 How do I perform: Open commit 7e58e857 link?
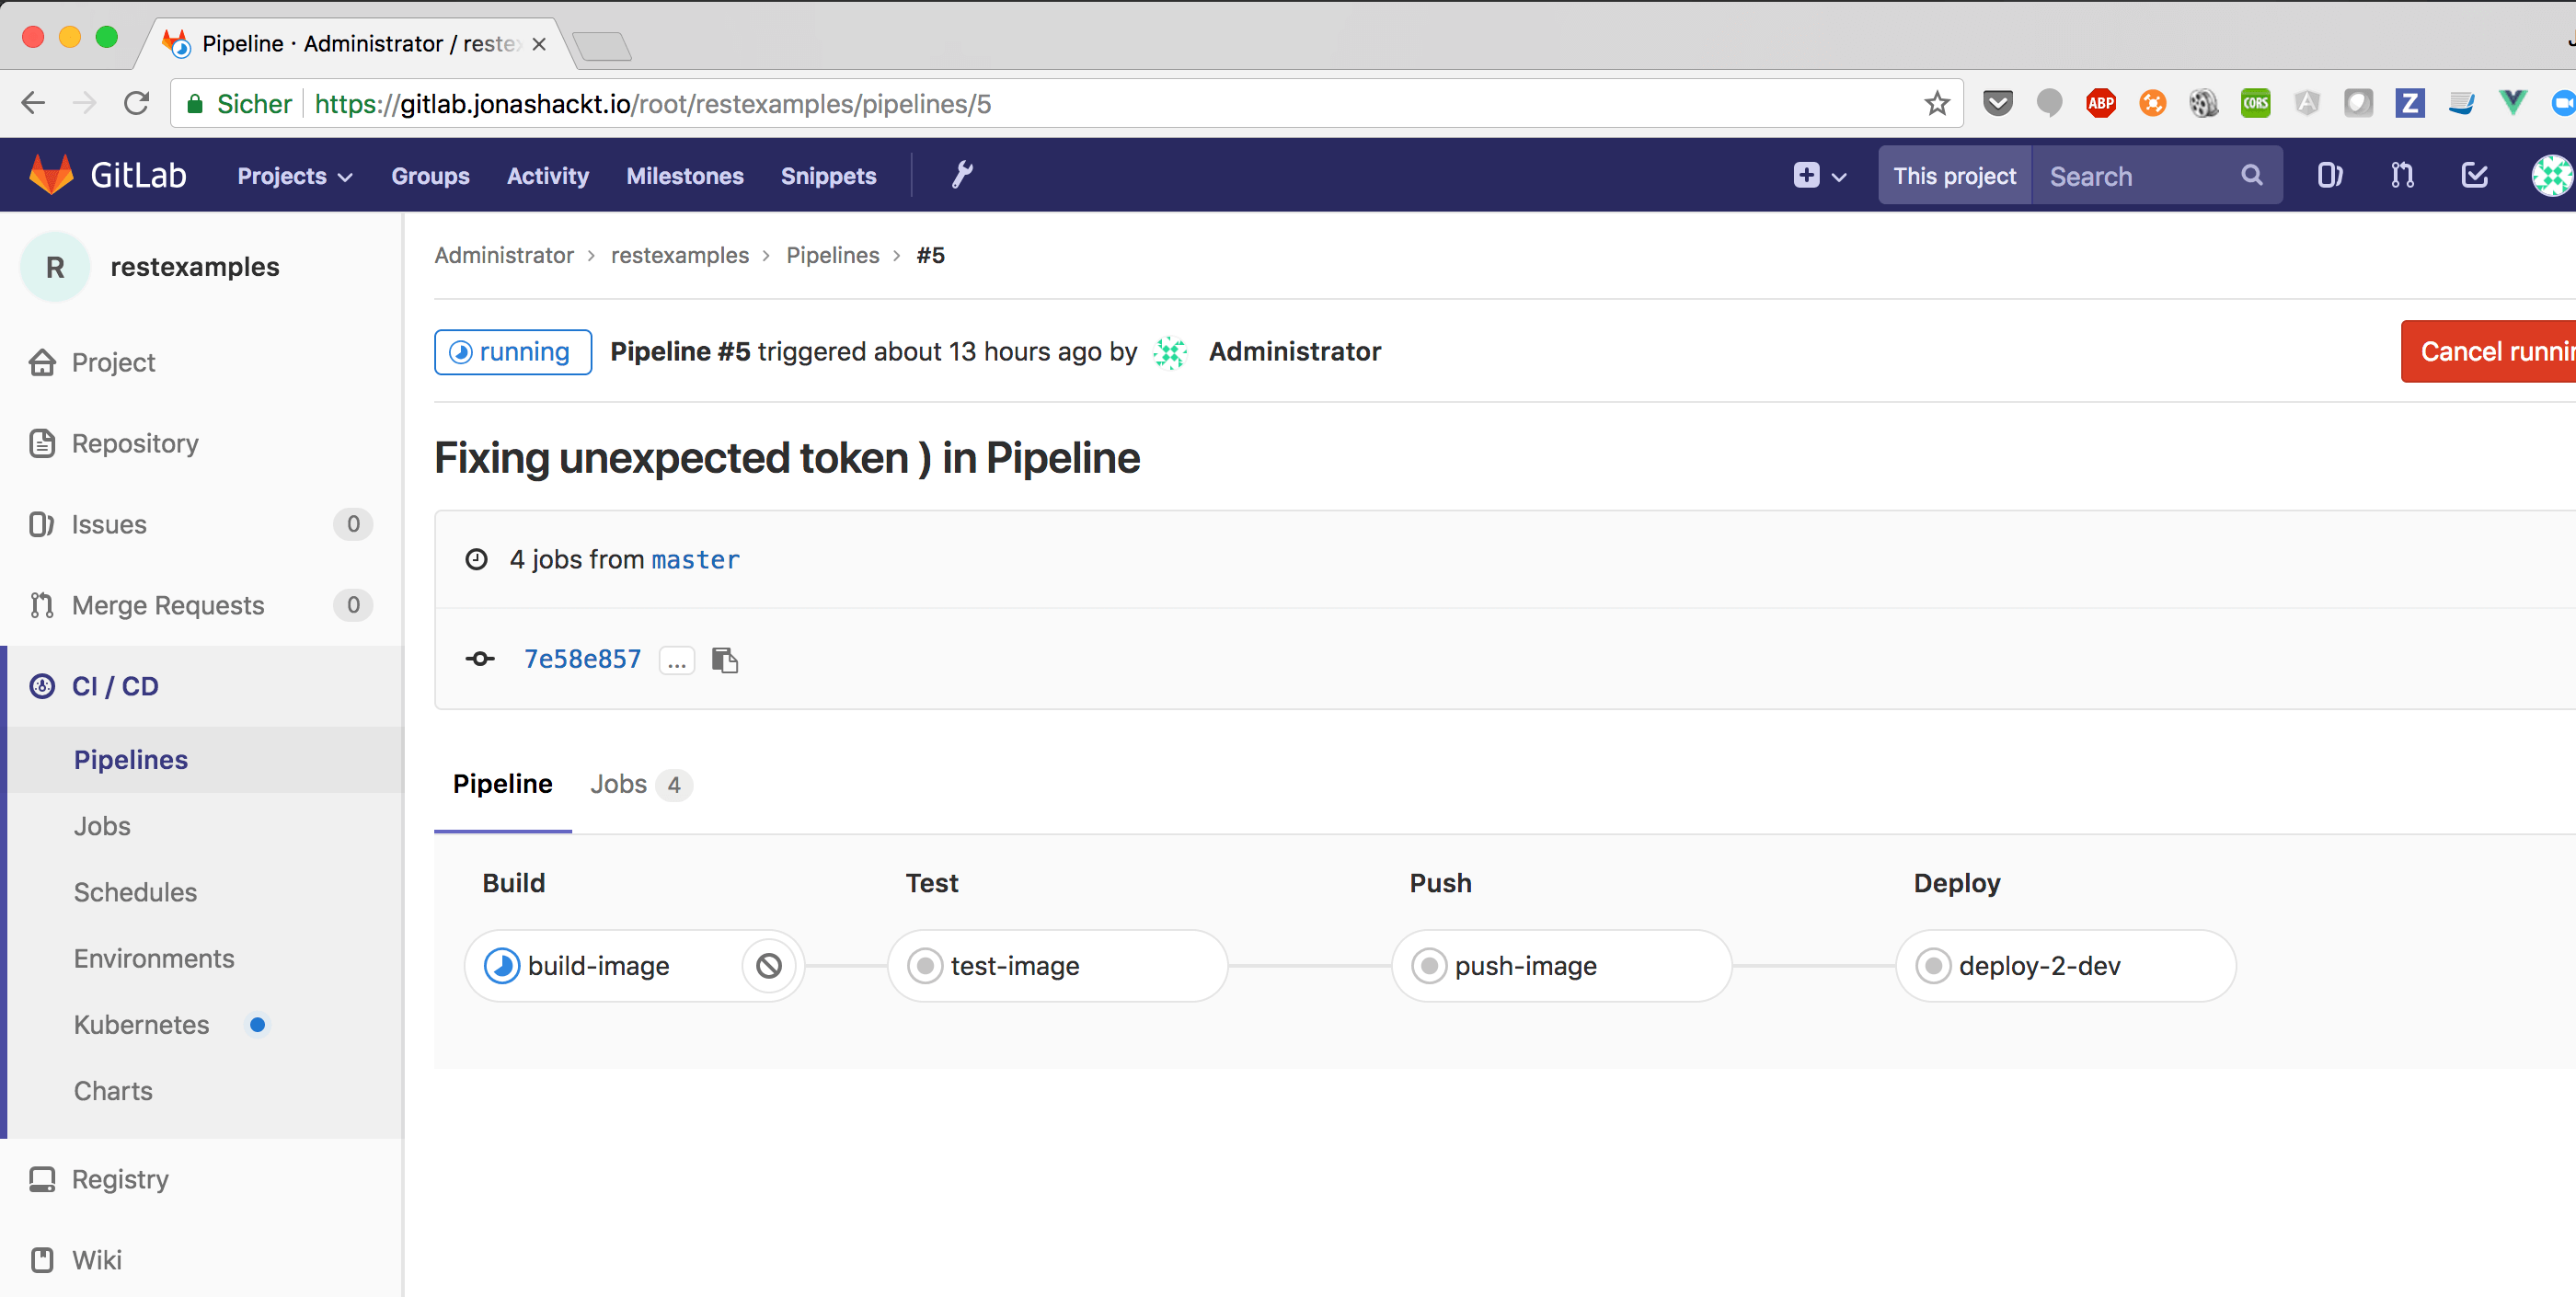(x=582, y=659)
